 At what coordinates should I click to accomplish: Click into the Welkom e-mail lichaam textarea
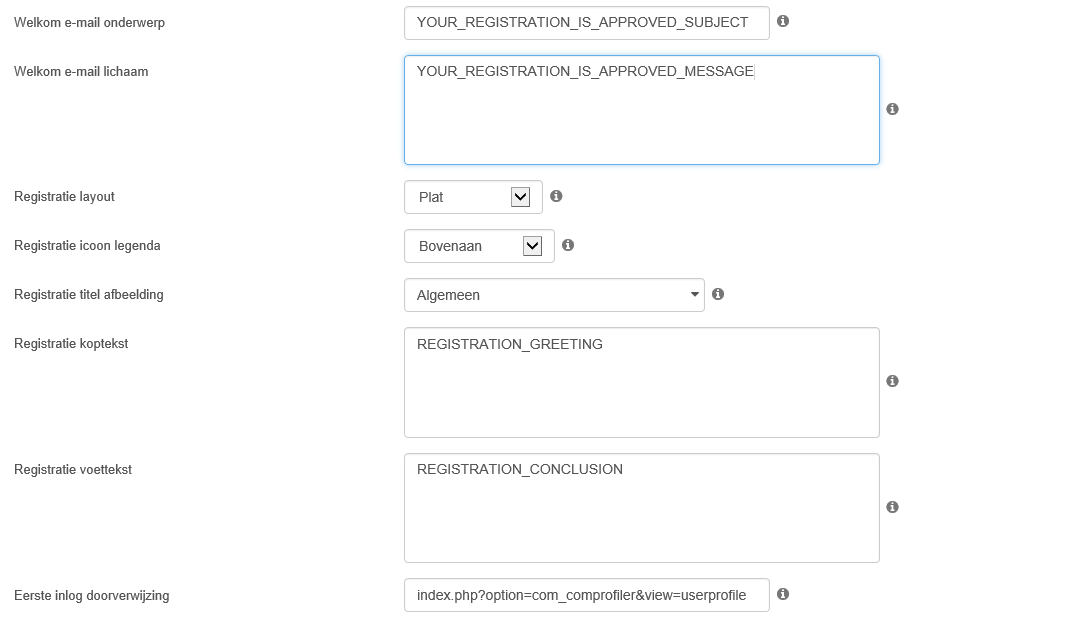pos(641,110)
